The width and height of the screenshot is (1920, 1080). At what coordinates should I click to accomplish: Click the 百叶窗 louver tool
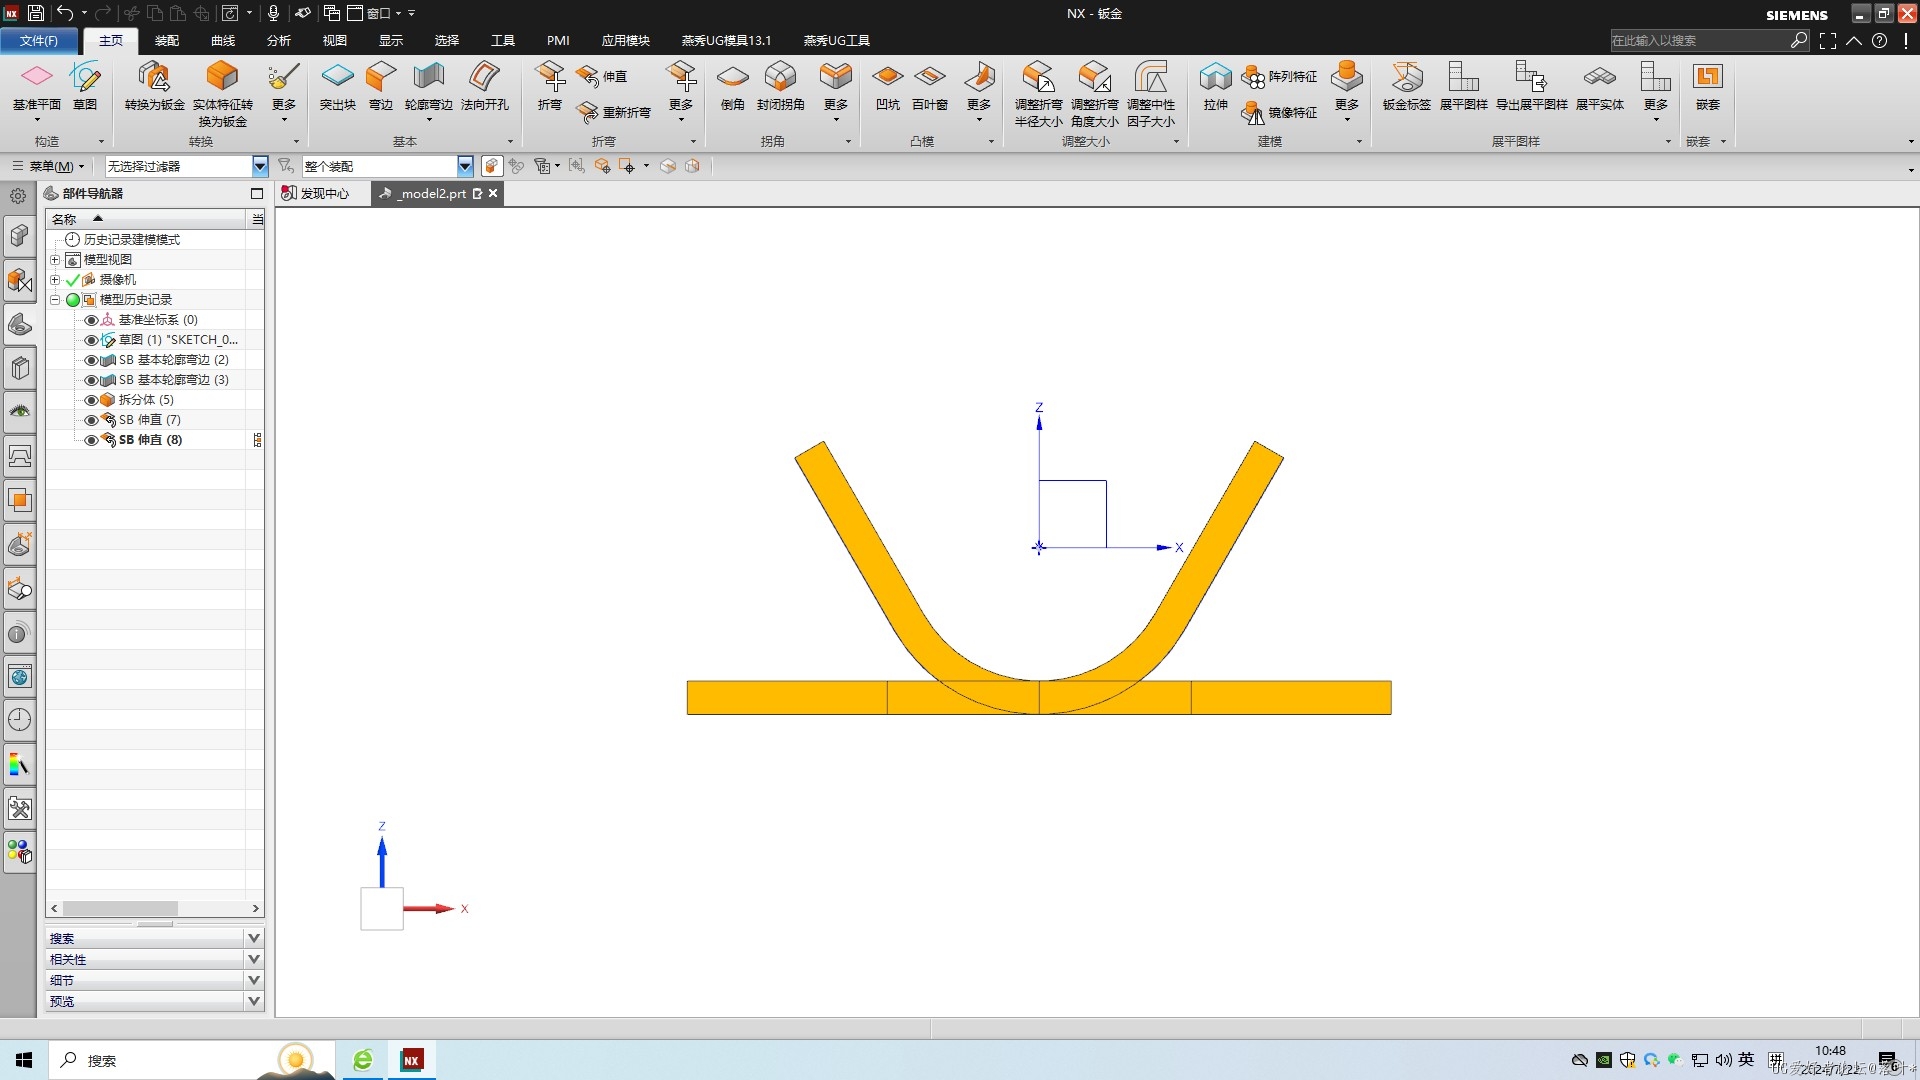[x=930, y=86]
